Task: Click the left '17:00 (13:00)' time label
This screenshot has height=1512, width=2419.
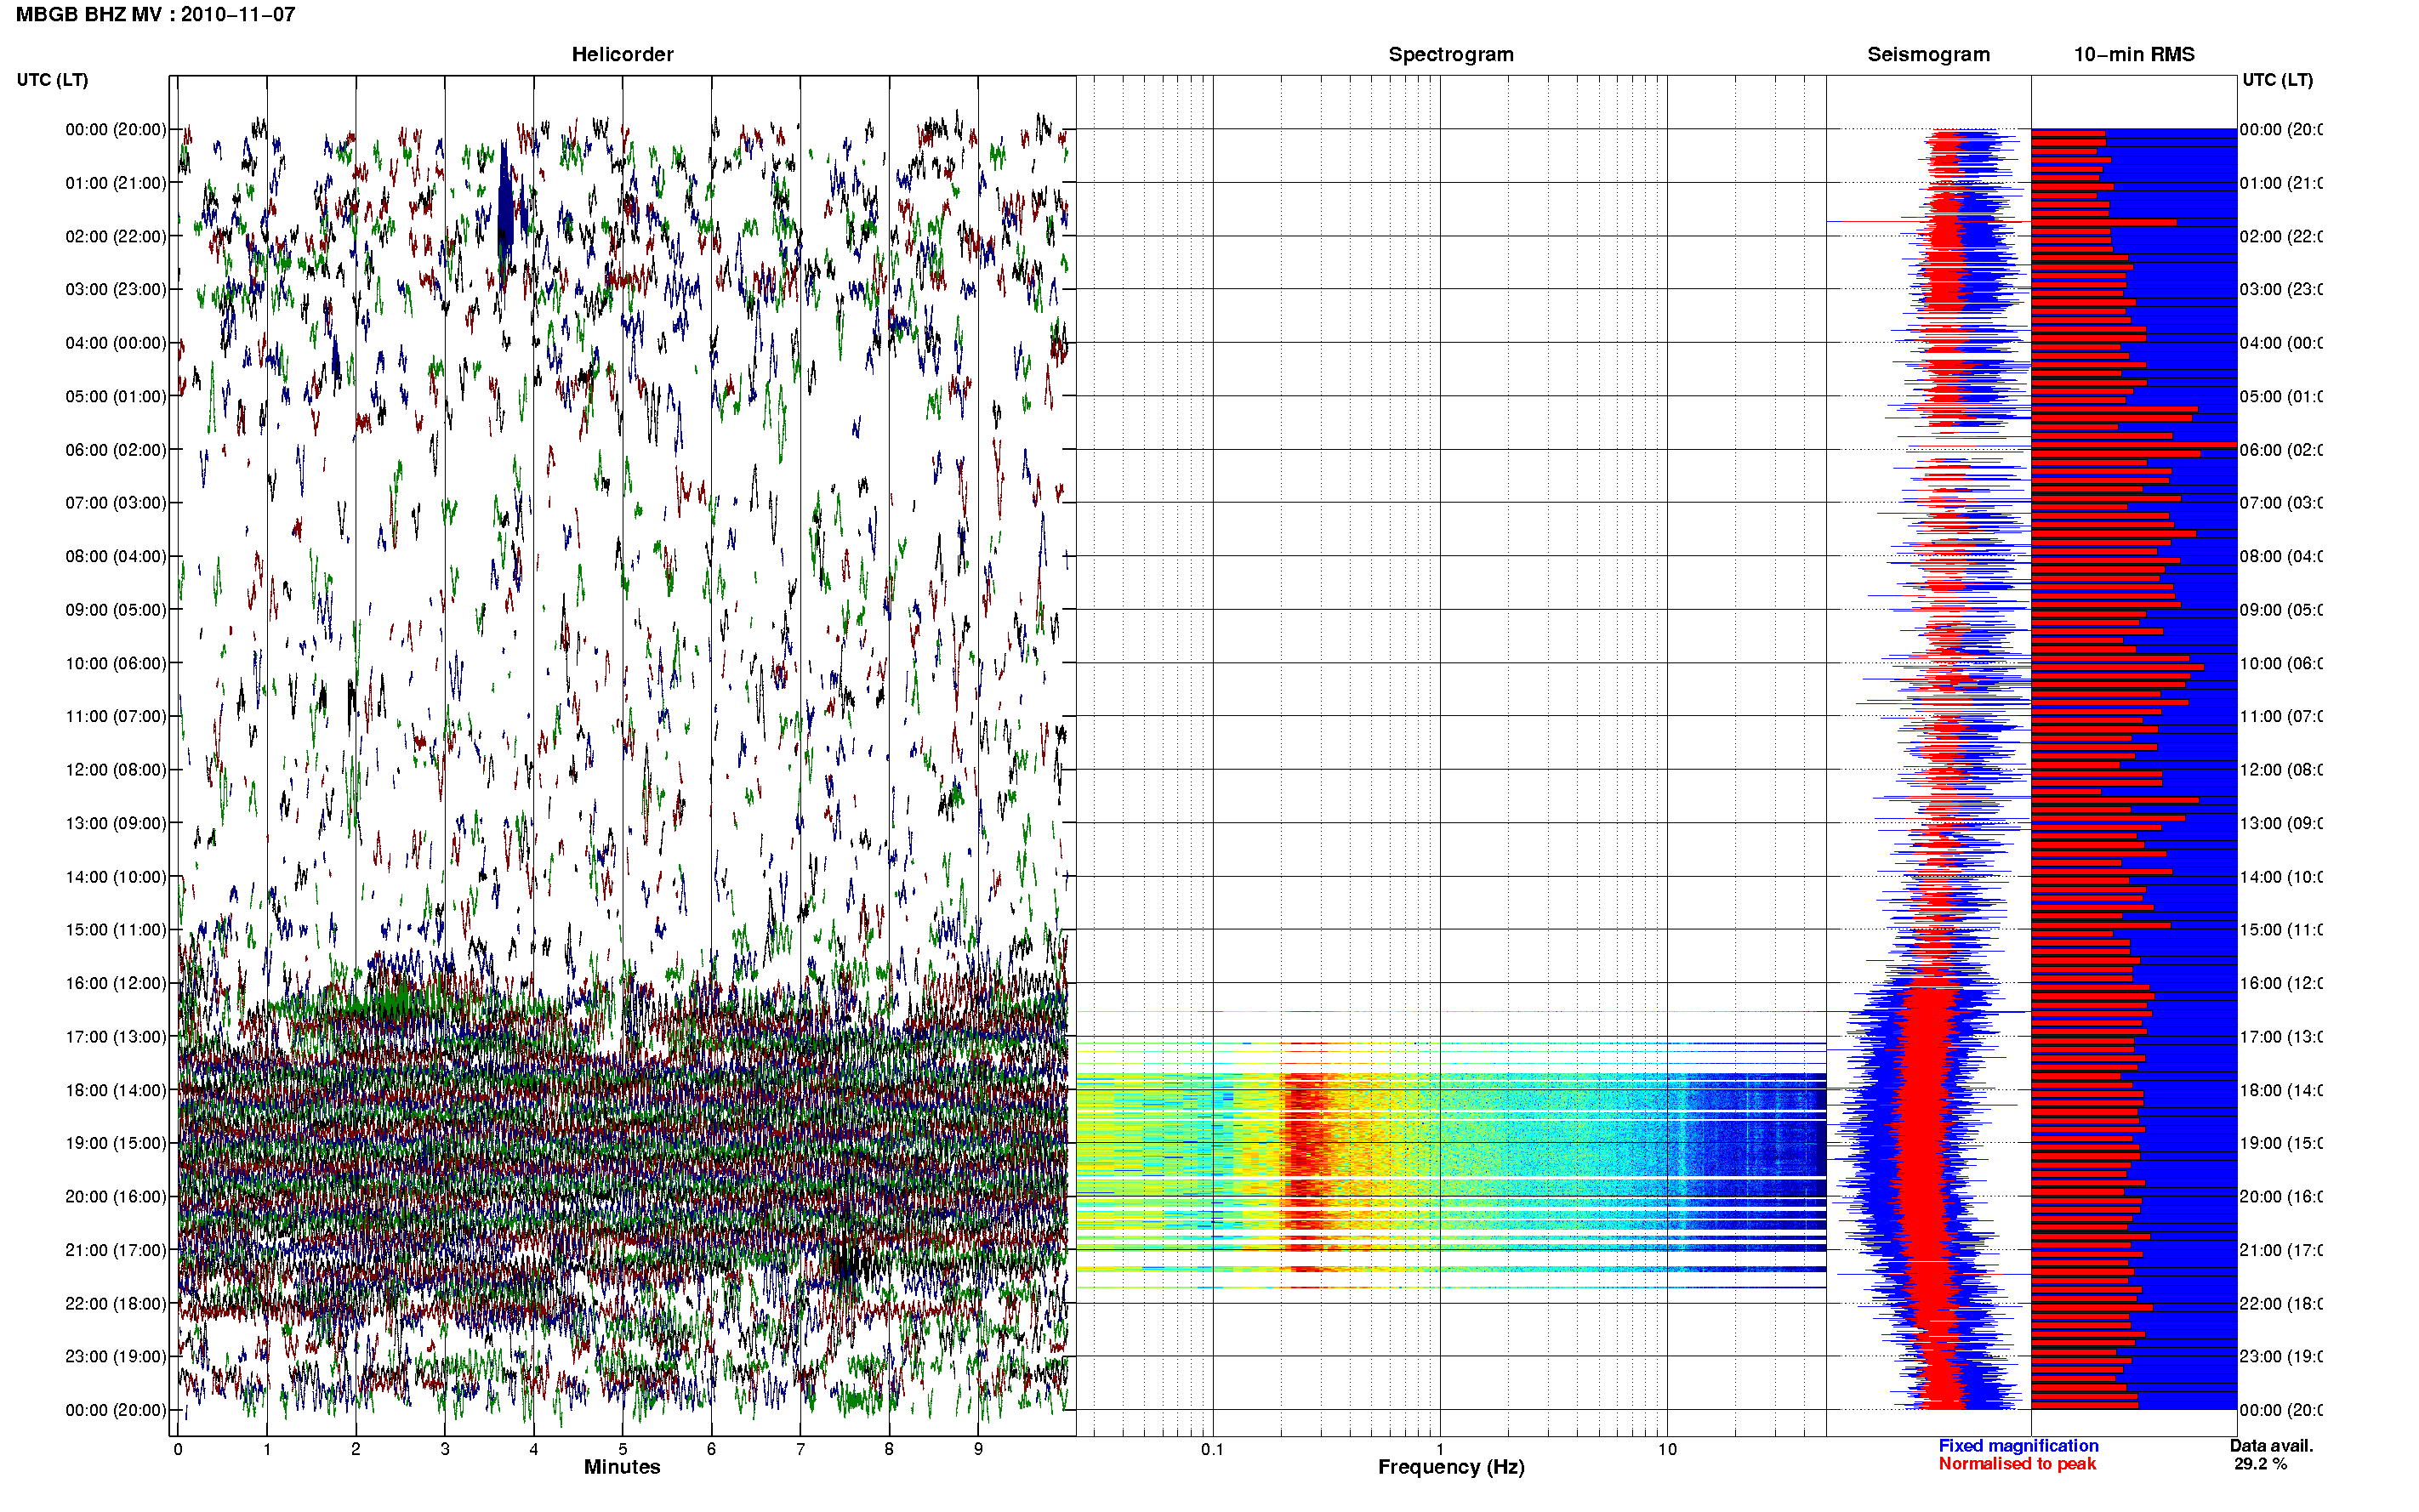Action: [x=116, y=1036]
